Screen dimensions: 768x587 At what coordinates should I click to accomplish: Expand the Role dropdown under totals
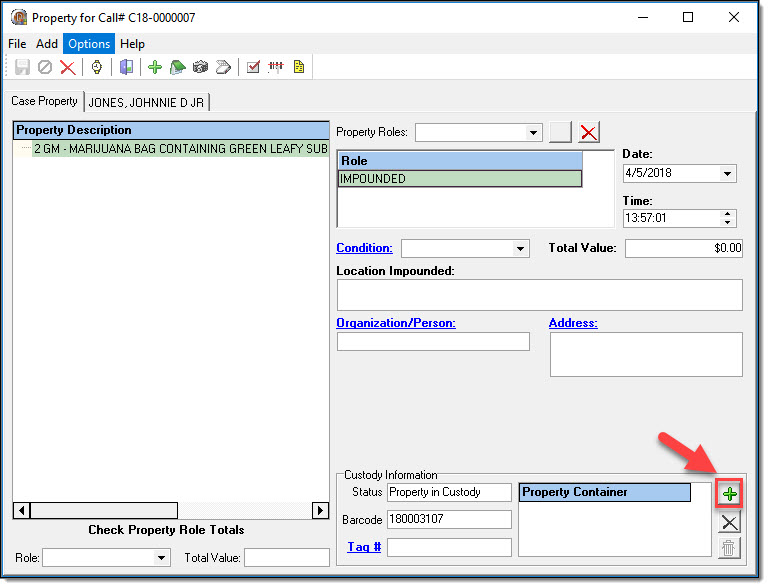162,558
